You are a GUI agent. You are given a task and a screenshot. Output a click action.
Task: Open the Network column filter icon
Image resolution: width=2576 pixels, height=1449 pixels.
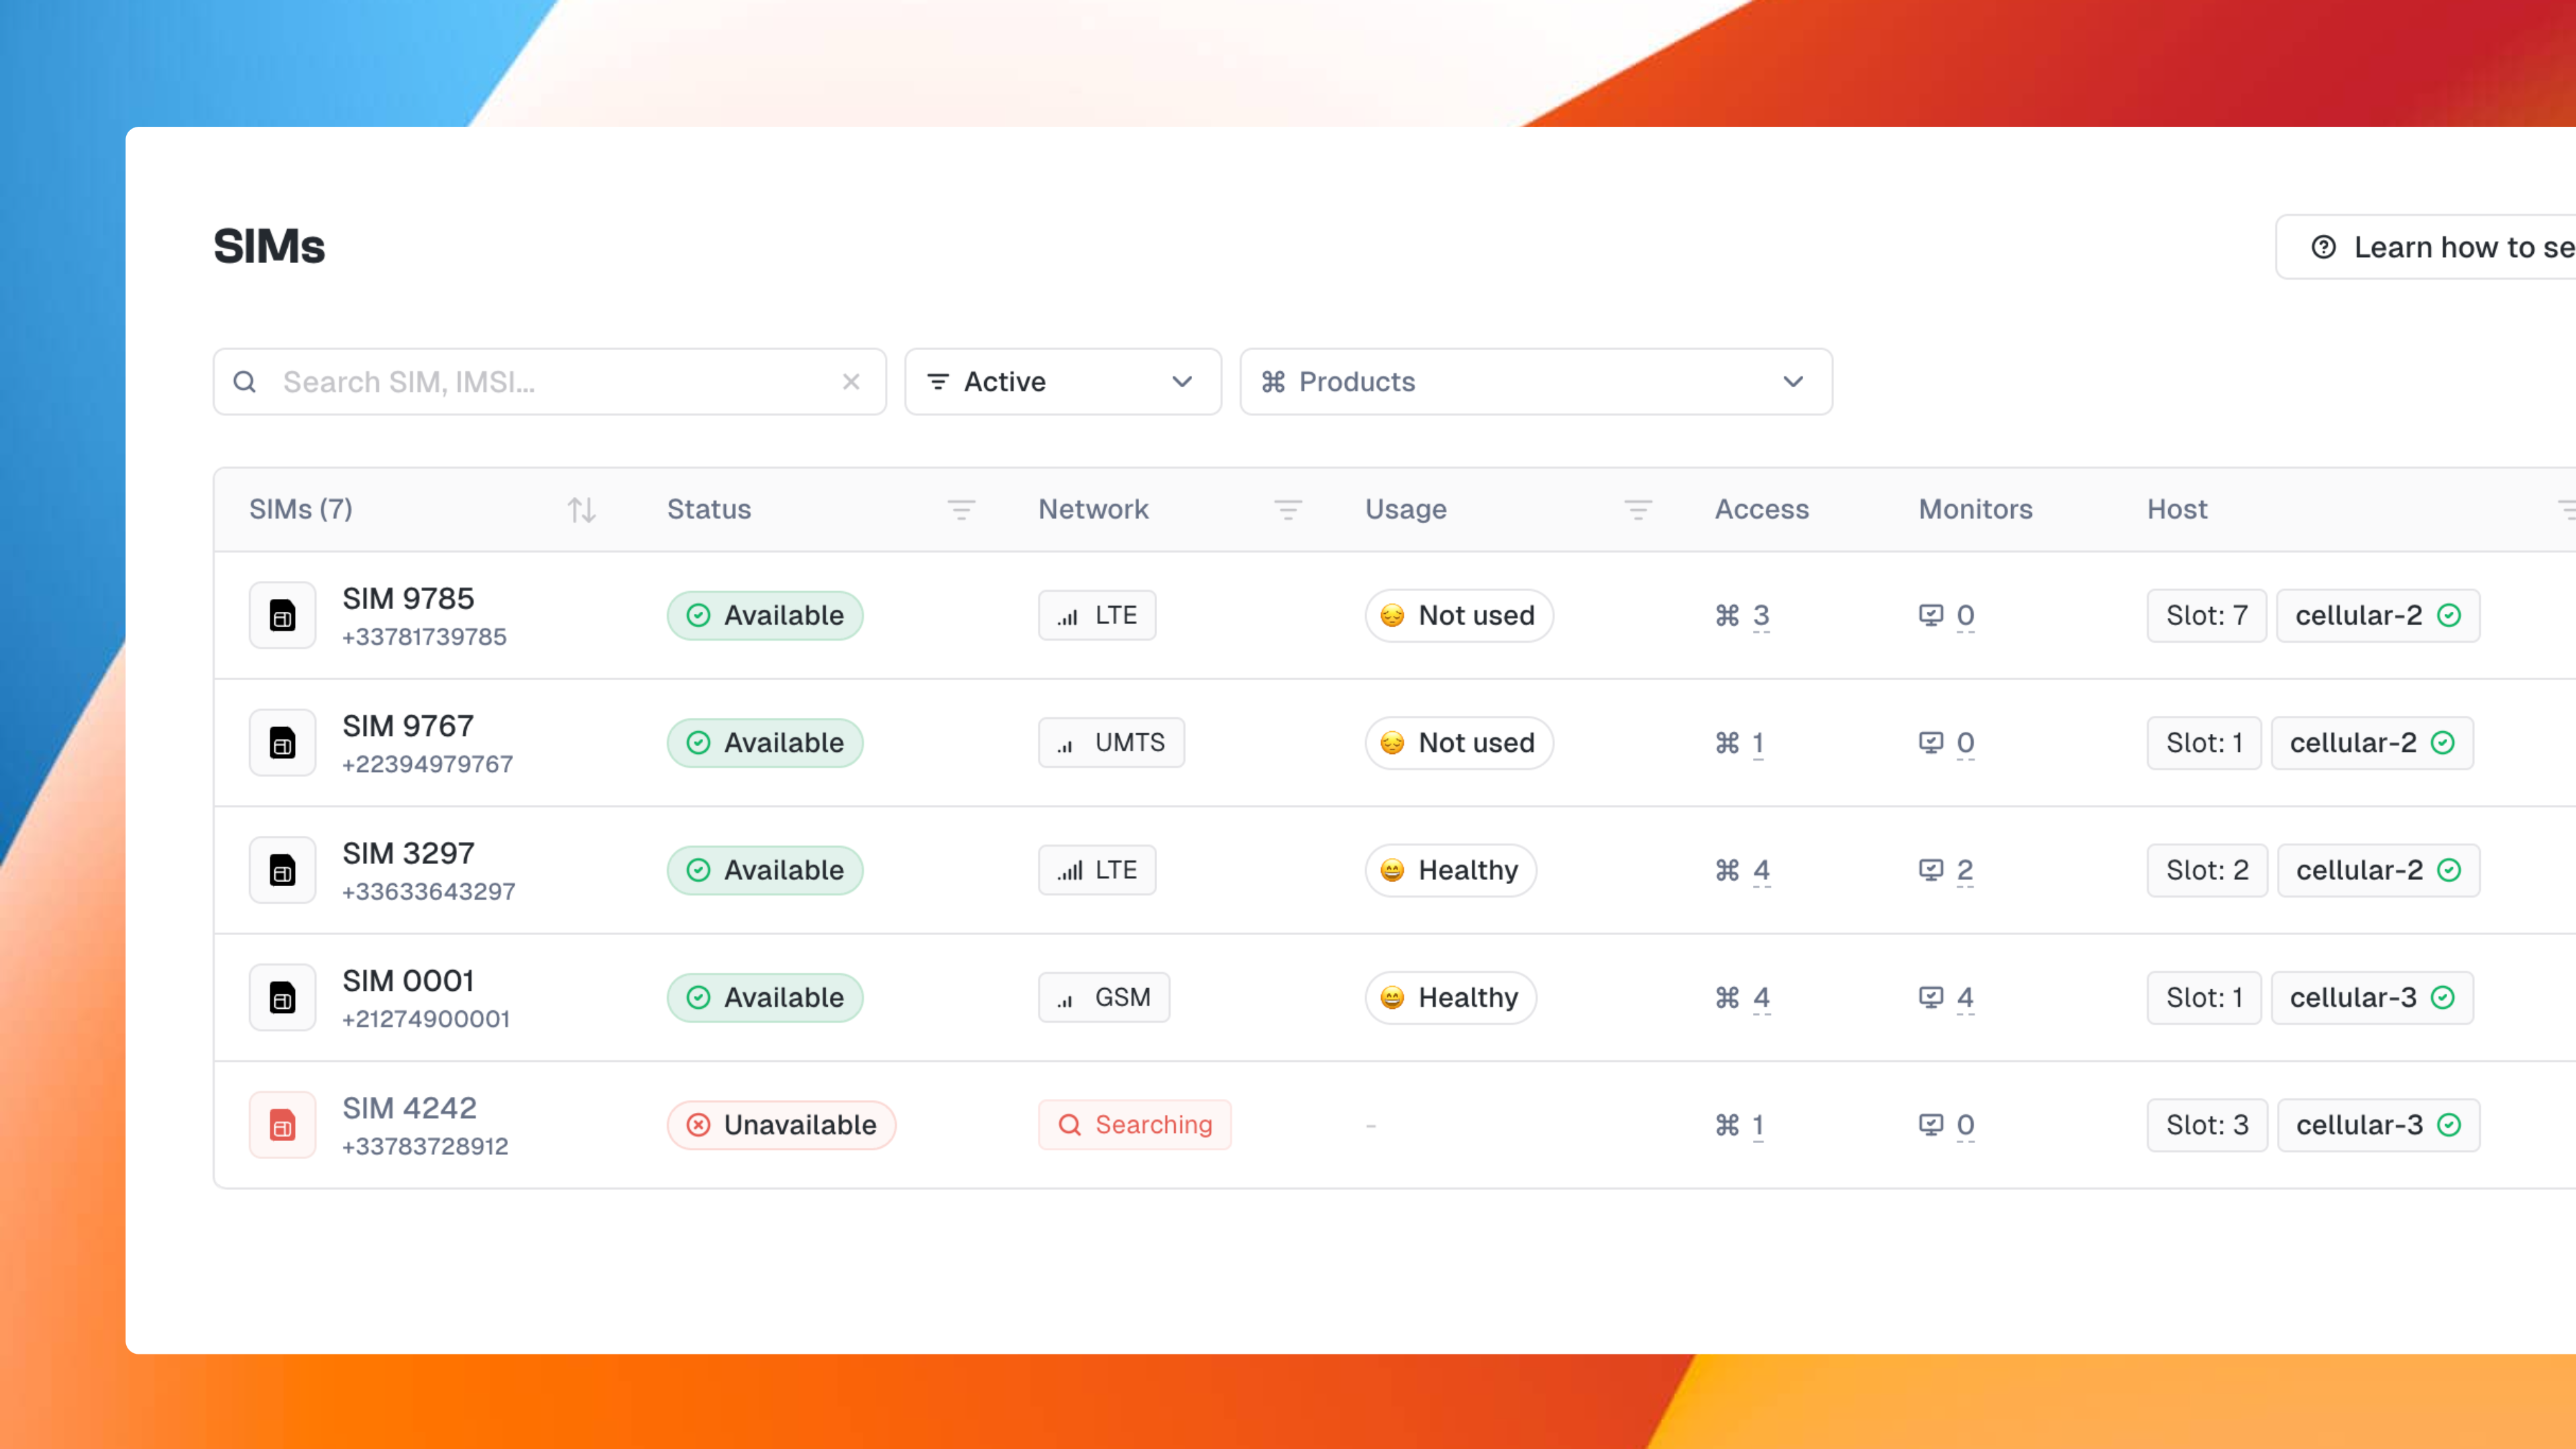[1287, 510]
